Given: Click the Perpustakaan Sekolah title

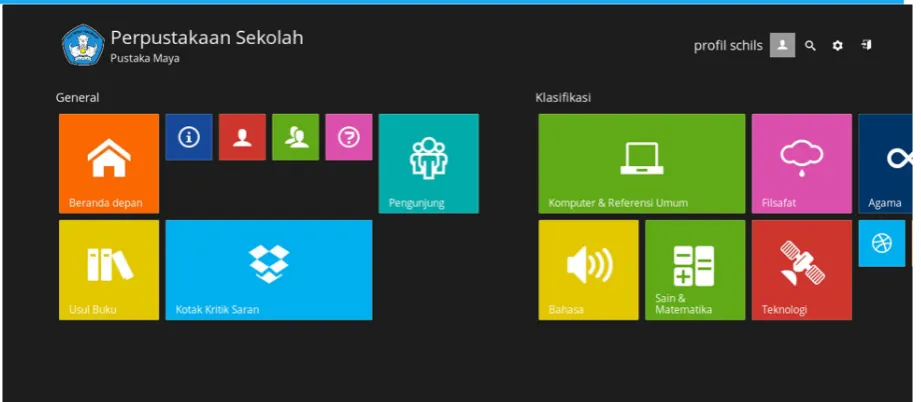Looking at the screenshot, I should [x=207, y=38].
